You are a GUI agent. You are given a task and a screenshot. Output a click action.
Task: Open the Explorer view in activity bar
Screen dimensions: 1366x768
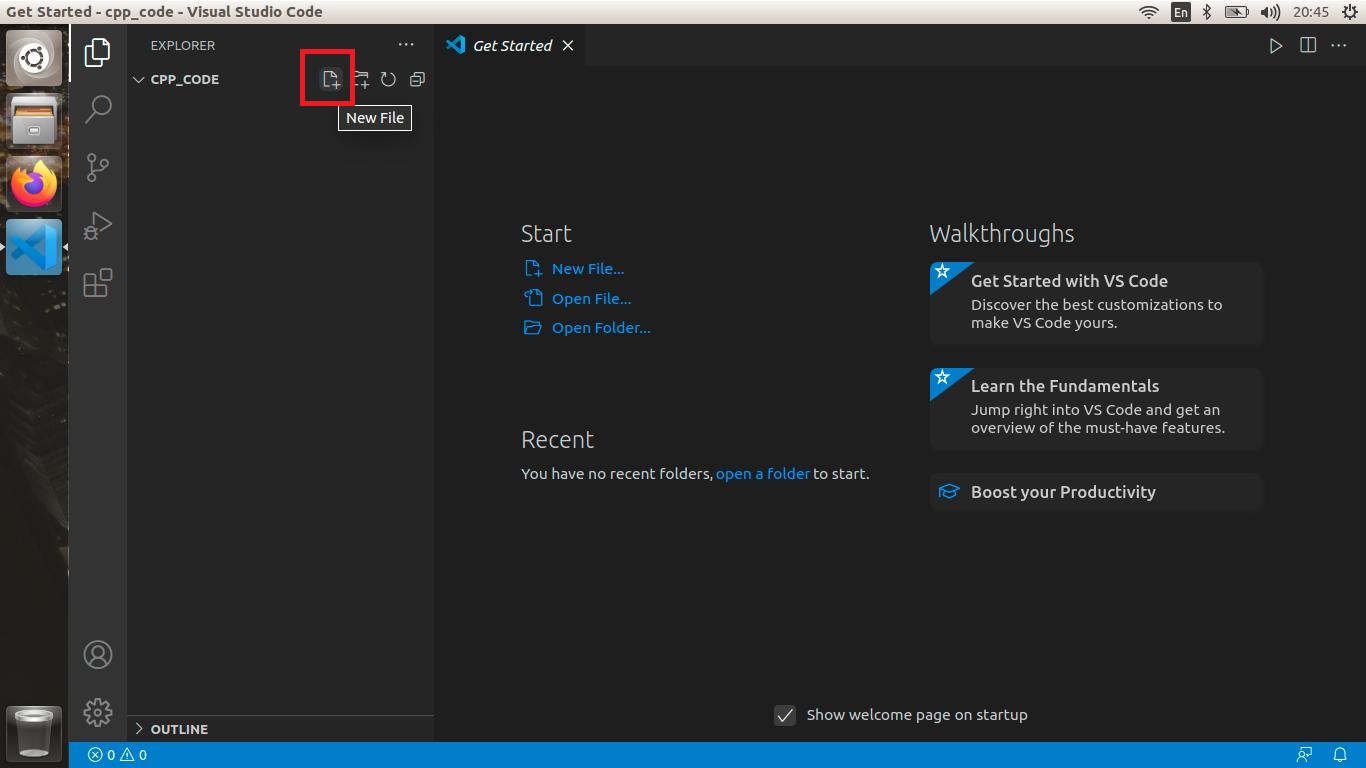[97, 52]
